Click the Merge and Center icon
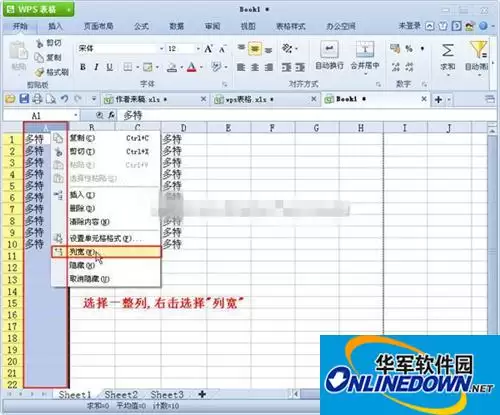 pyautogui.click(x=365, y=49)
